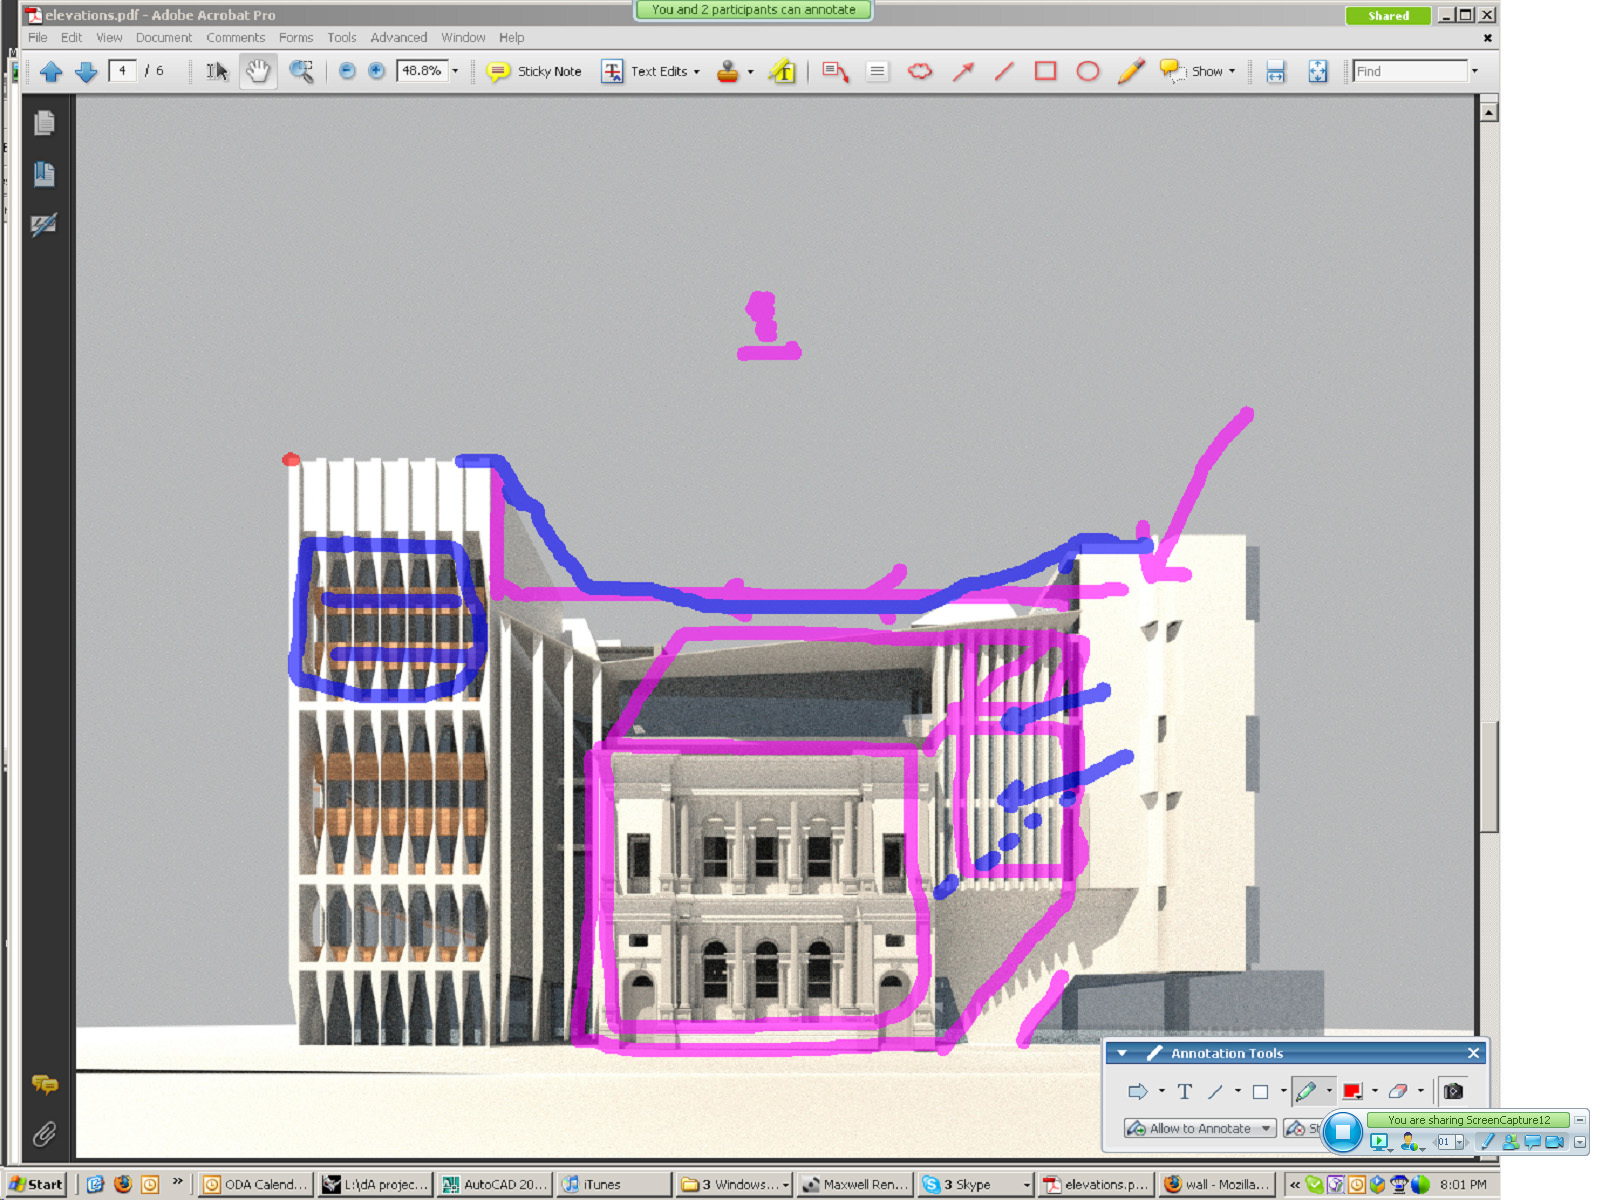Switch to Skype in taskbar
Viewport: 1600px width, 1200px height.
(x=976, y=1184)
